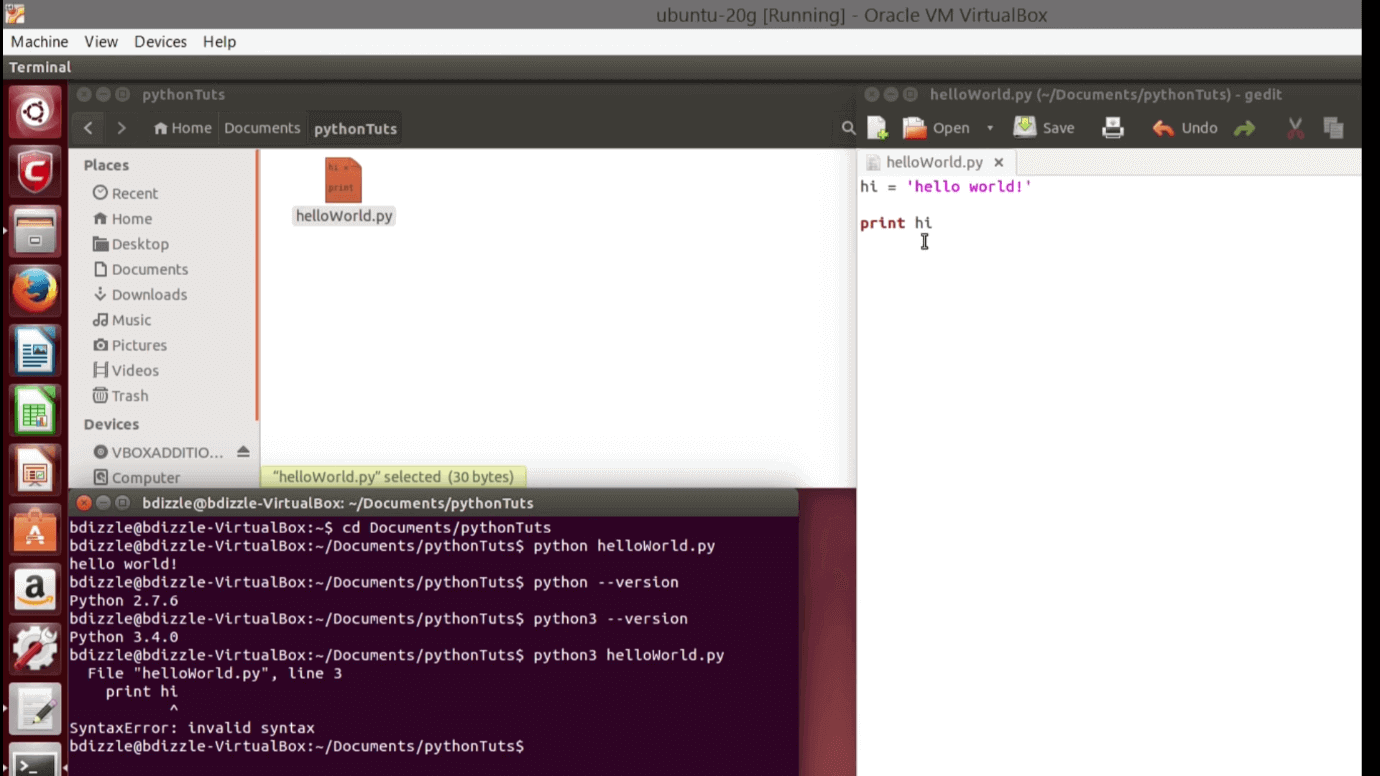Create a new document in gedit
This screenshot has width=1380, height=776.
tap(877, 128)
